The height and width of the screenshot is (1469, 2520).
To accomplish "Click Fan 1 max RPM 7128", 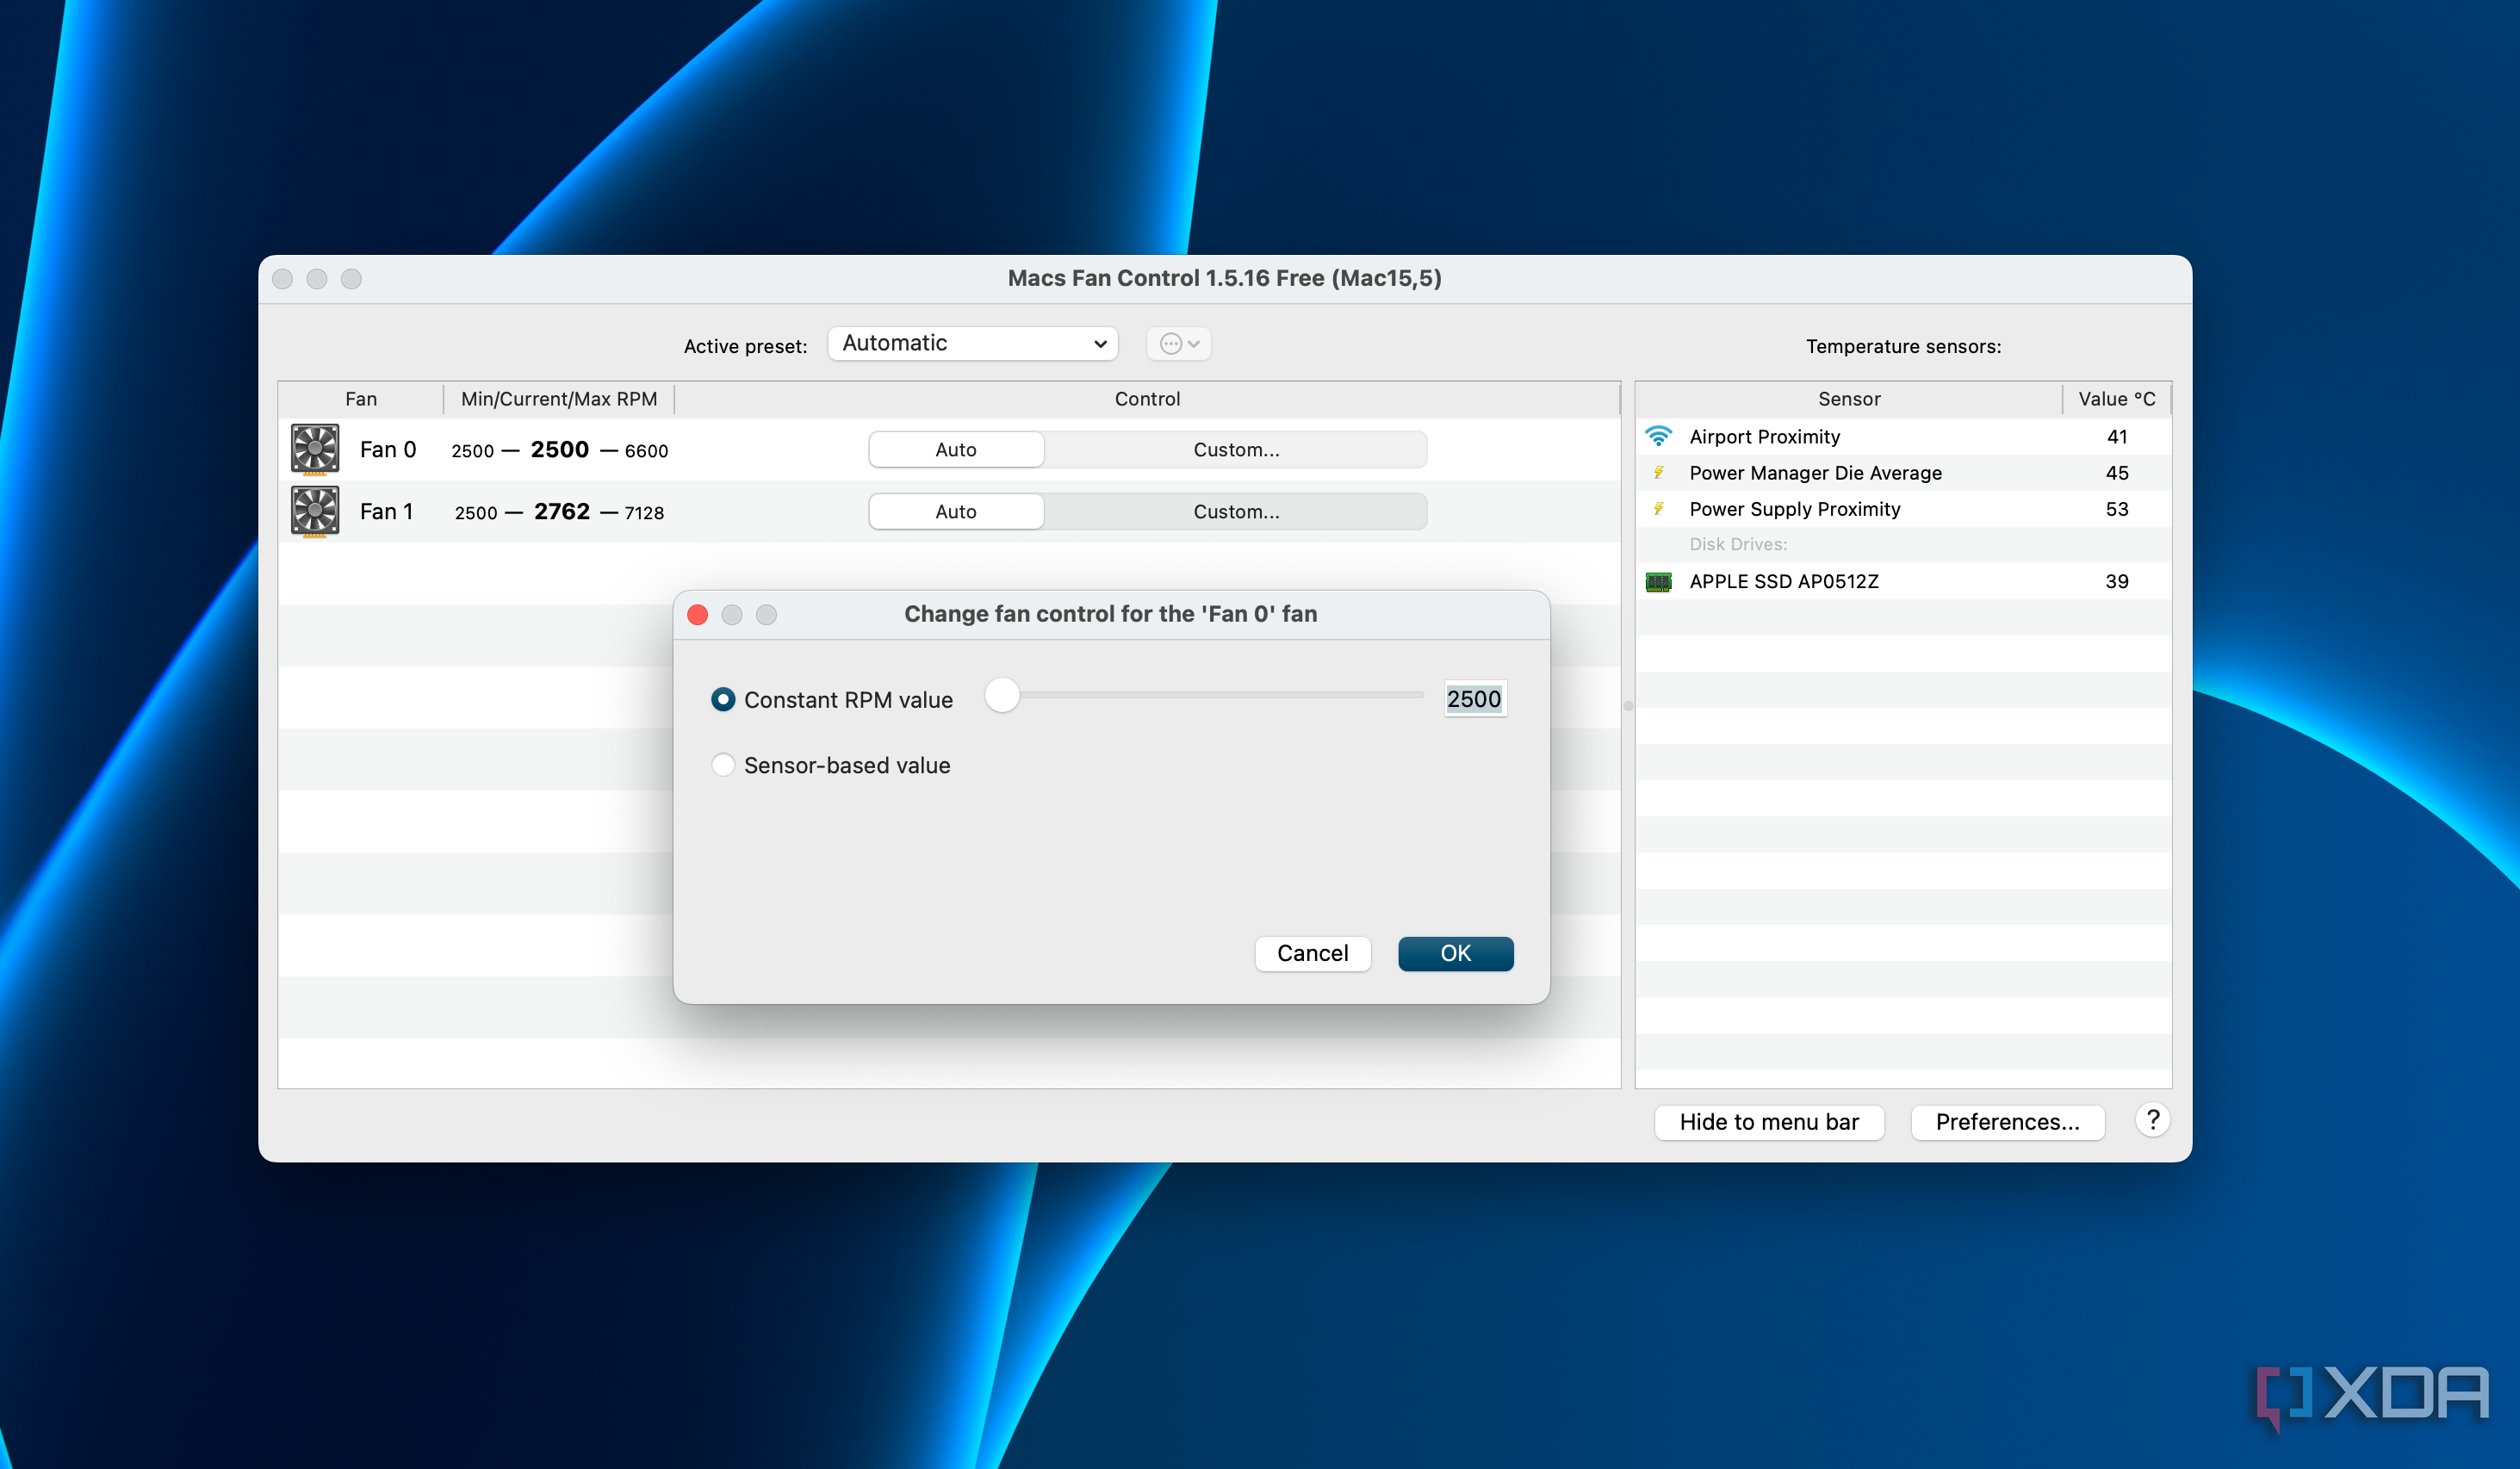I will (644, 512).
